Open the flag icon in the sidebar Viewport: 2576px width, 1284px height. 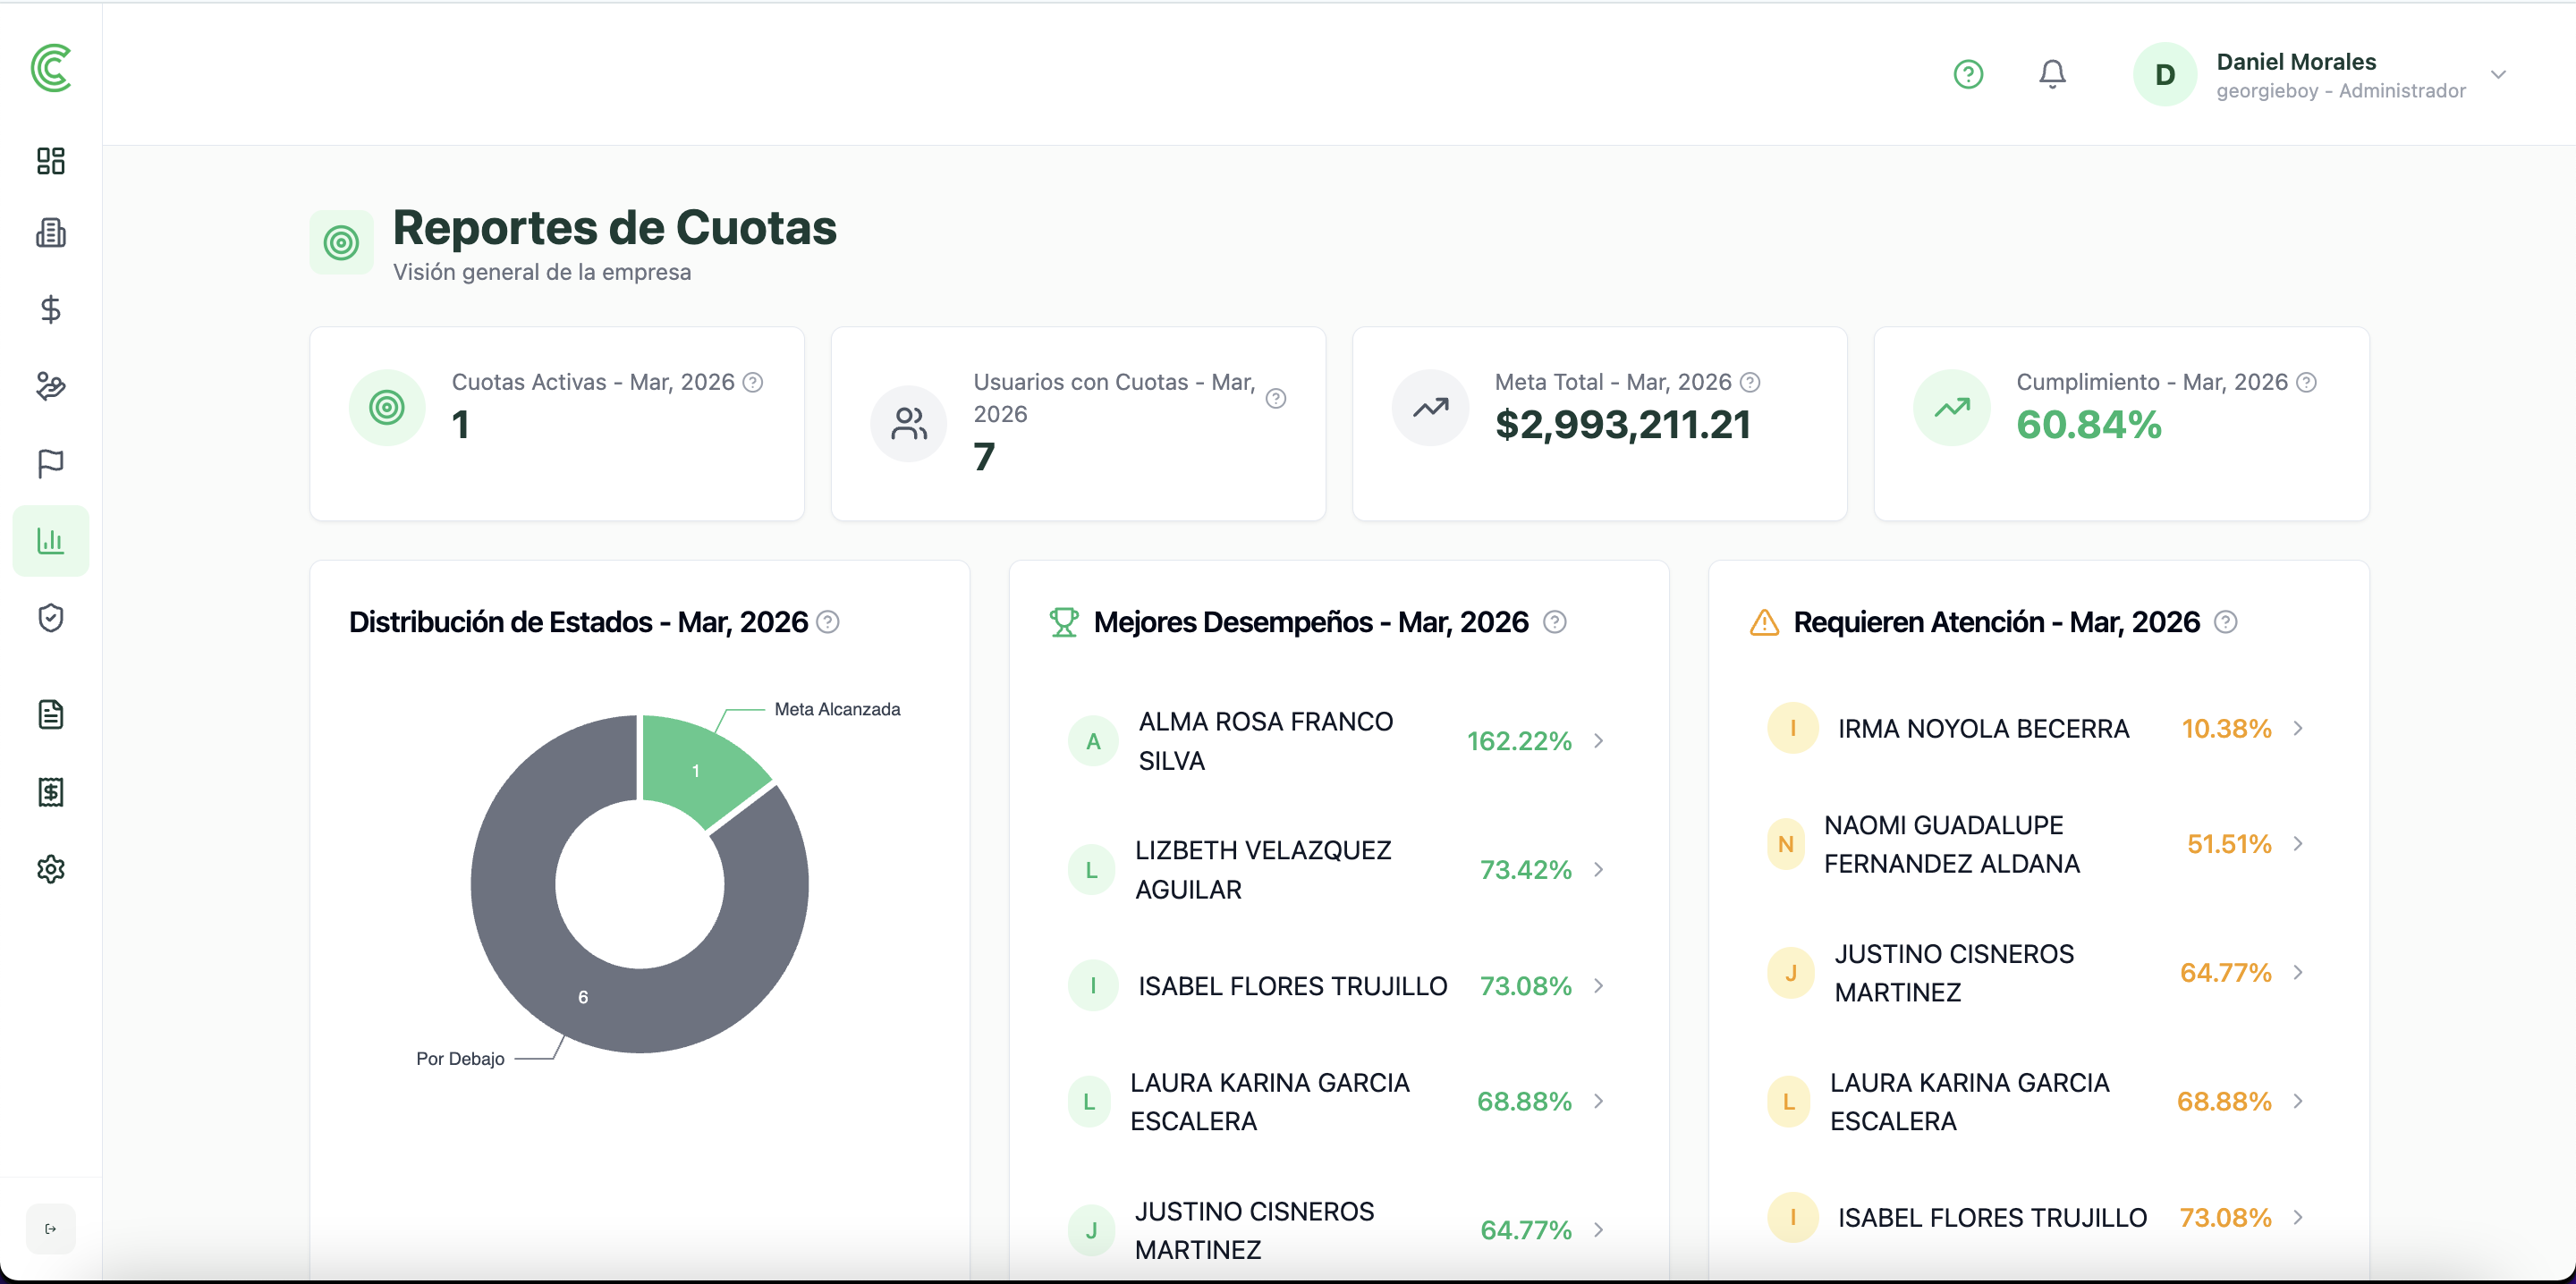pos(50,462)
